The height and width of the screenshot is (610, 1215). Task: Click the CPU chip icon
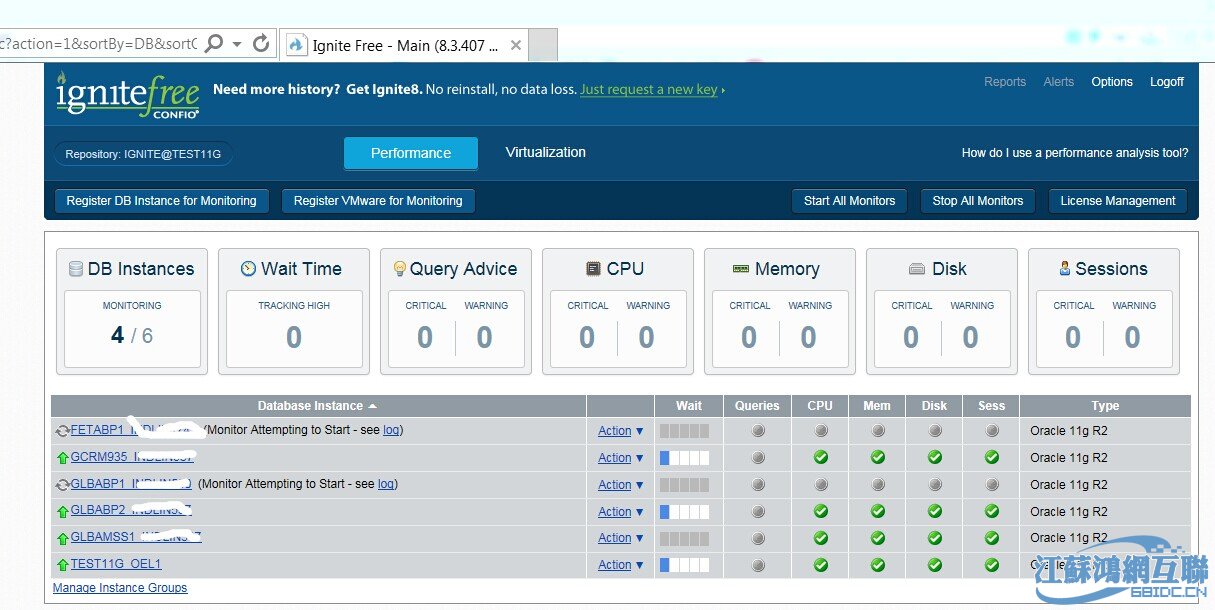(594, 269)
